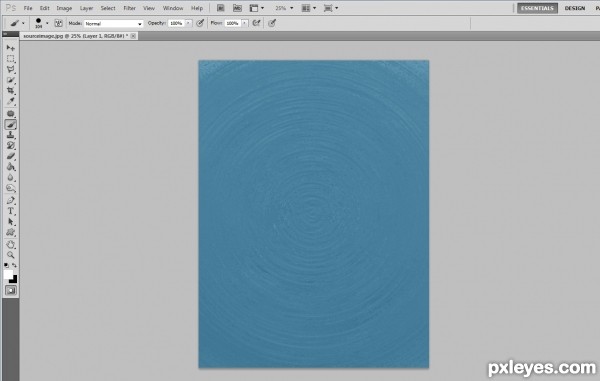Select the Zoom tool
This screenshot has width=600, height=381.
coord(11,255)
